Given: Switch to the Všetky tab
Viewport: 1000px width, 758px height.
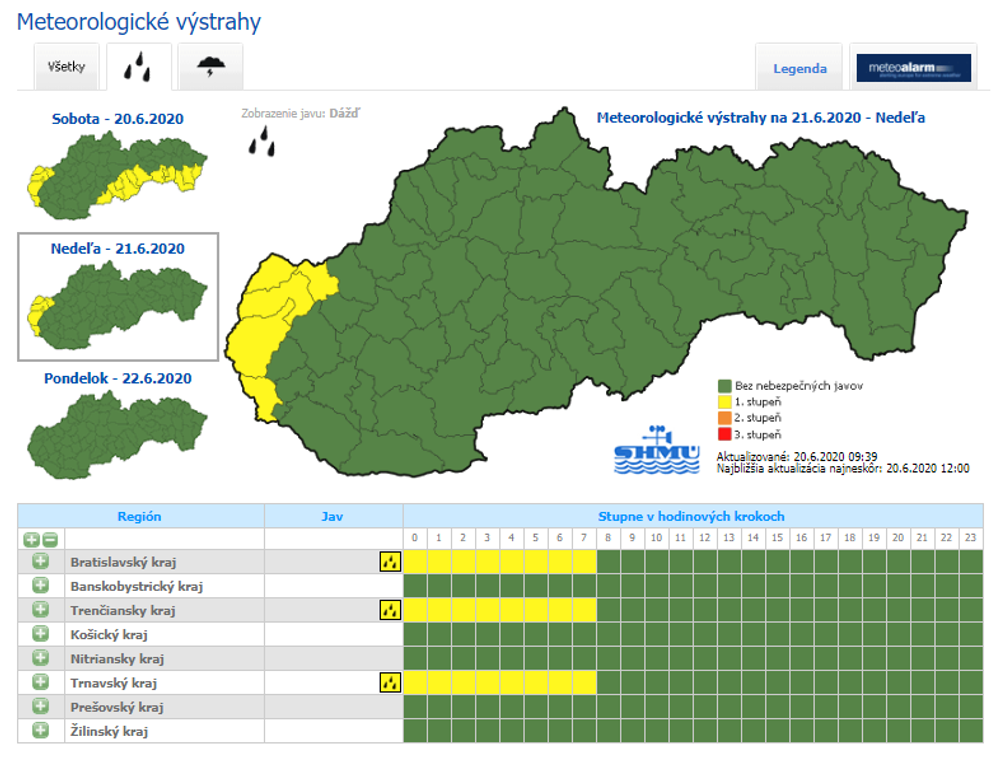Looking at the screenshot, I should (67, 68).
